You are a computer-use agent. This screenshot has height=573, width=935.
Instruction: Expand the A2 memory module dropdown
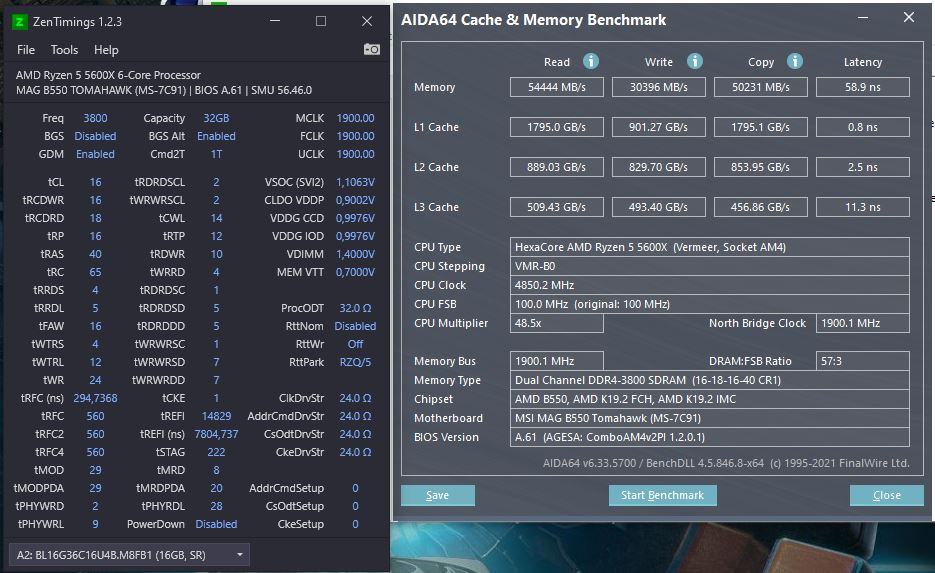[x=129, y=555]
